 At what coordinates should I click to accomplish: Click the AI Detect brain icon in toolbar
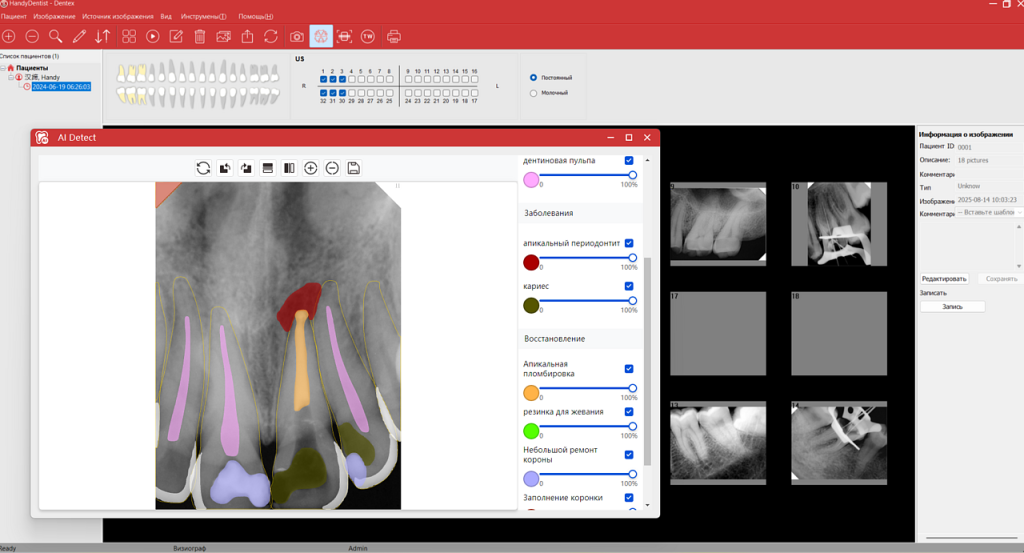(321, 37)
